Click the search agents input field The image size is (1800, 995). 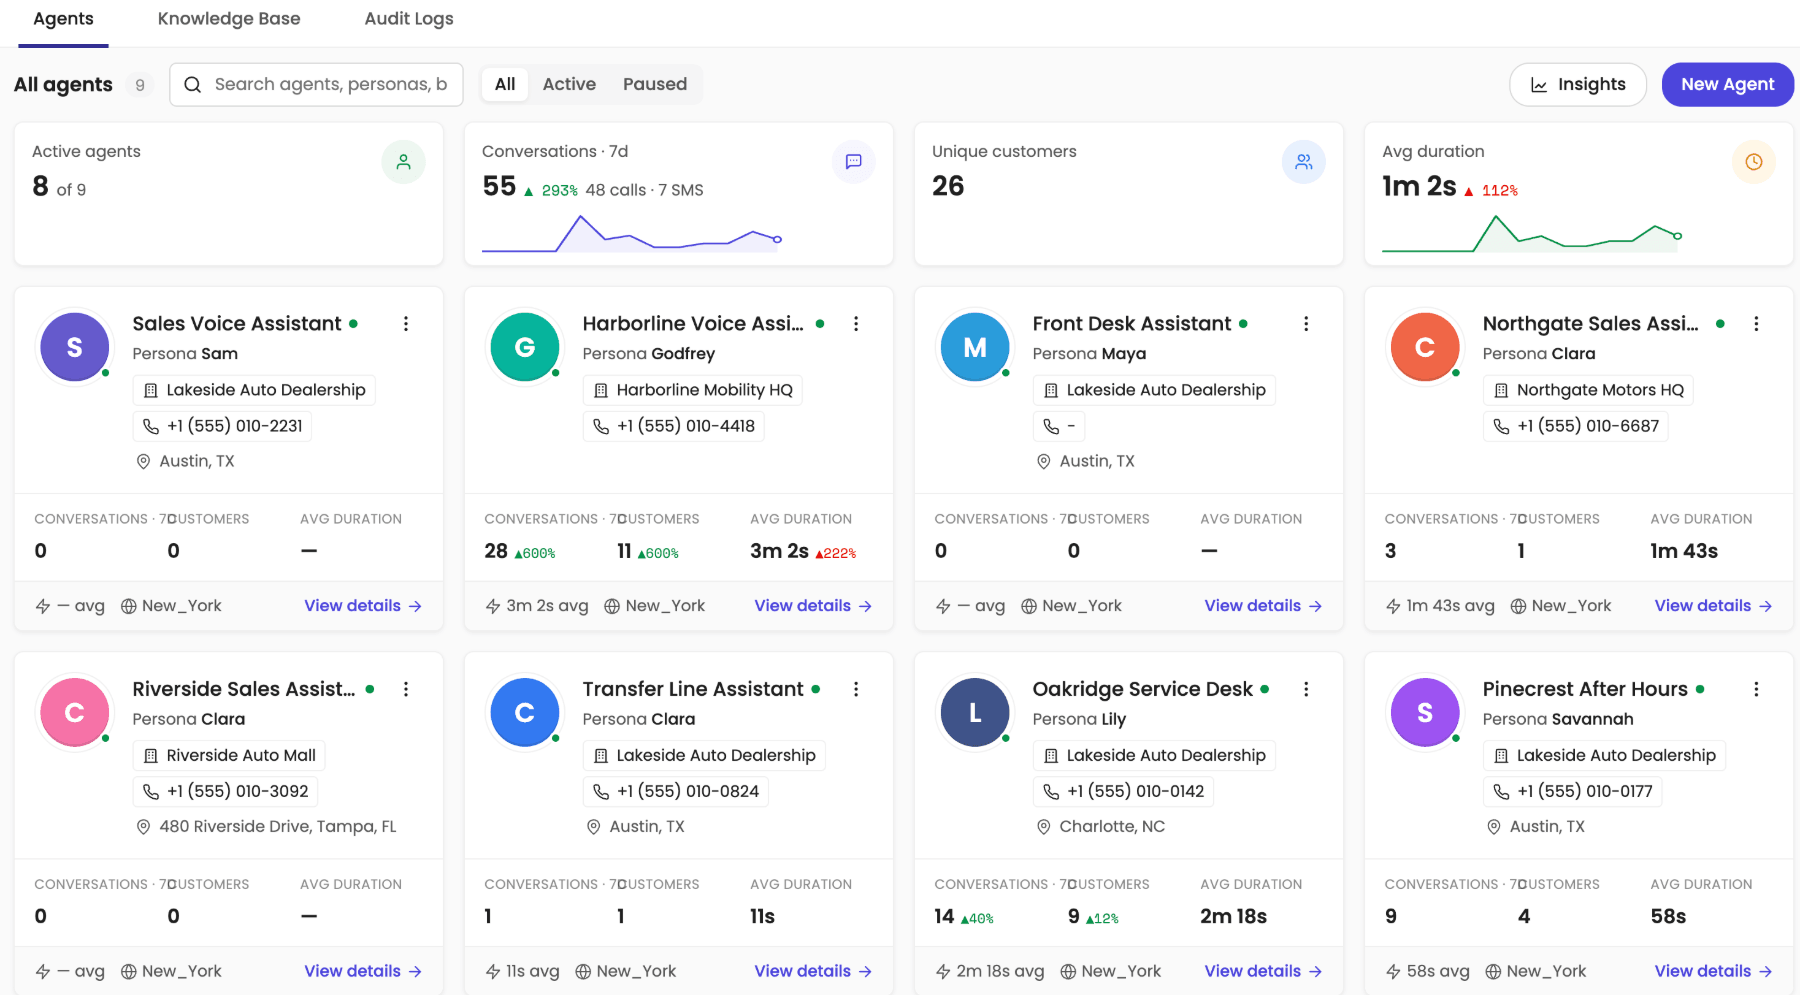point(316,85)
